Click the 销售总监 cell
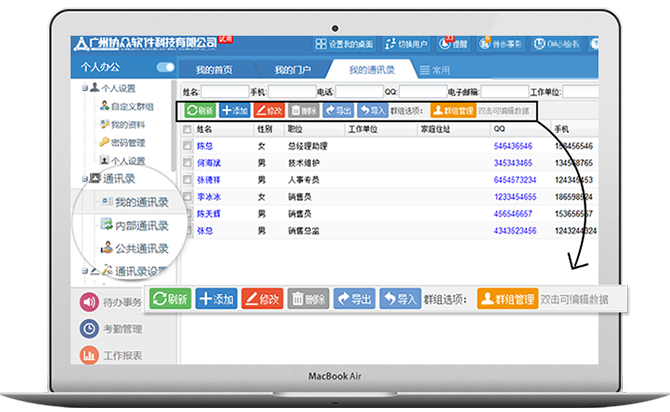Viewport: 670px width, 412px height. point(303,231)
